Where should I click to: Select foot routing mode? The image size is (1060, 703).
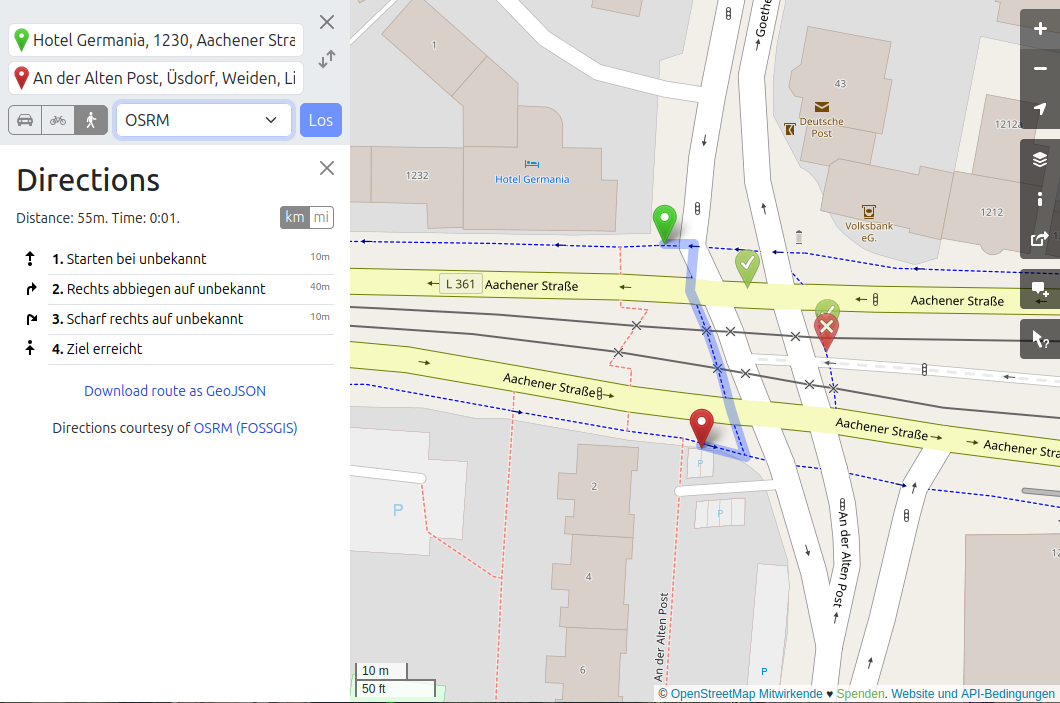91,120
